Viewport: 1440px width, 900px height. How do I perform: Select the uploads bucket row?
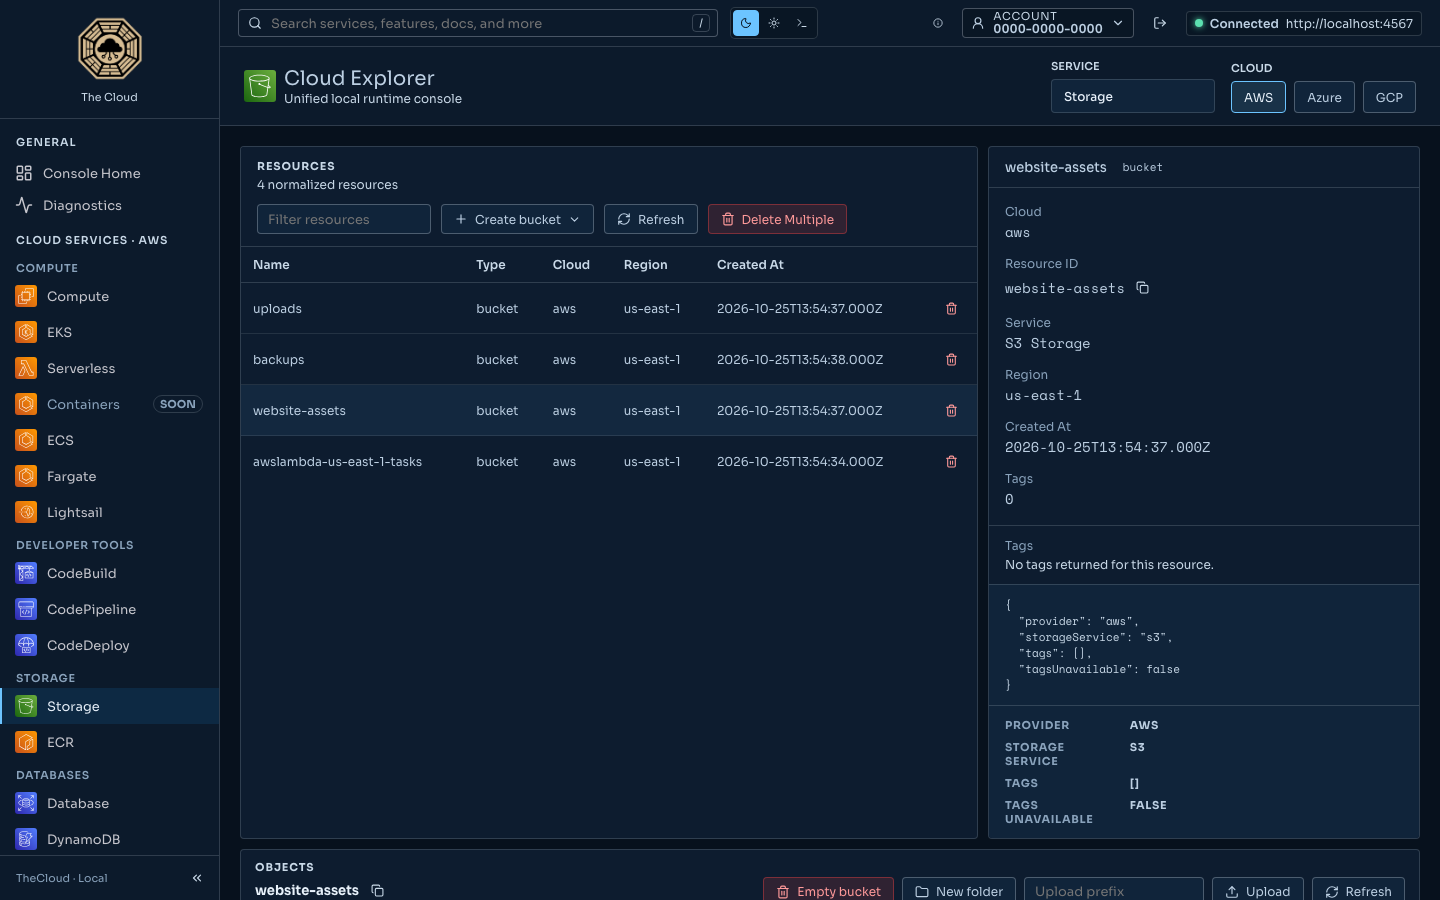(x=608, y=308)
